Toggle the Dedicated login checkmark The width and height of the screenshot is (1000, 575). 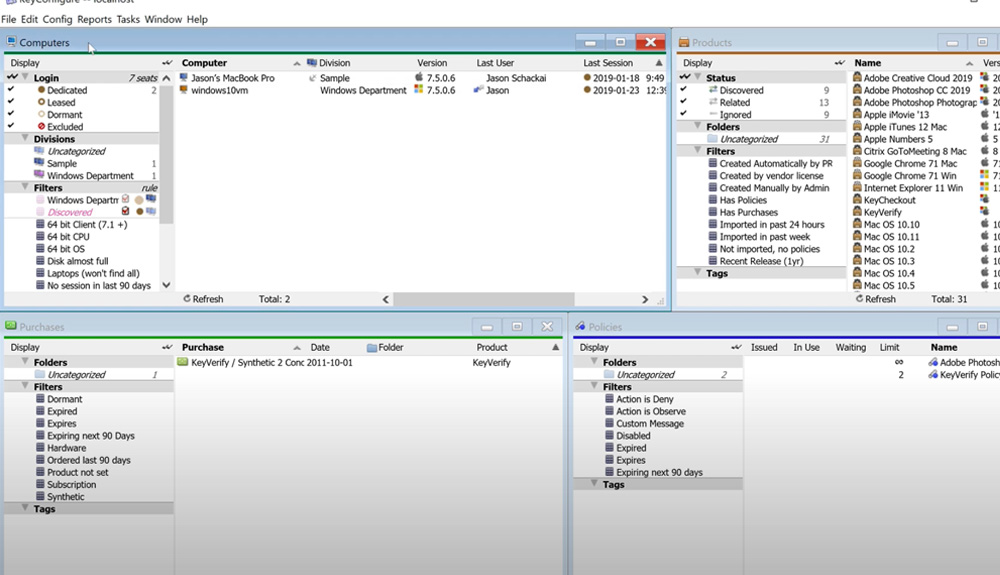(11, 90)
